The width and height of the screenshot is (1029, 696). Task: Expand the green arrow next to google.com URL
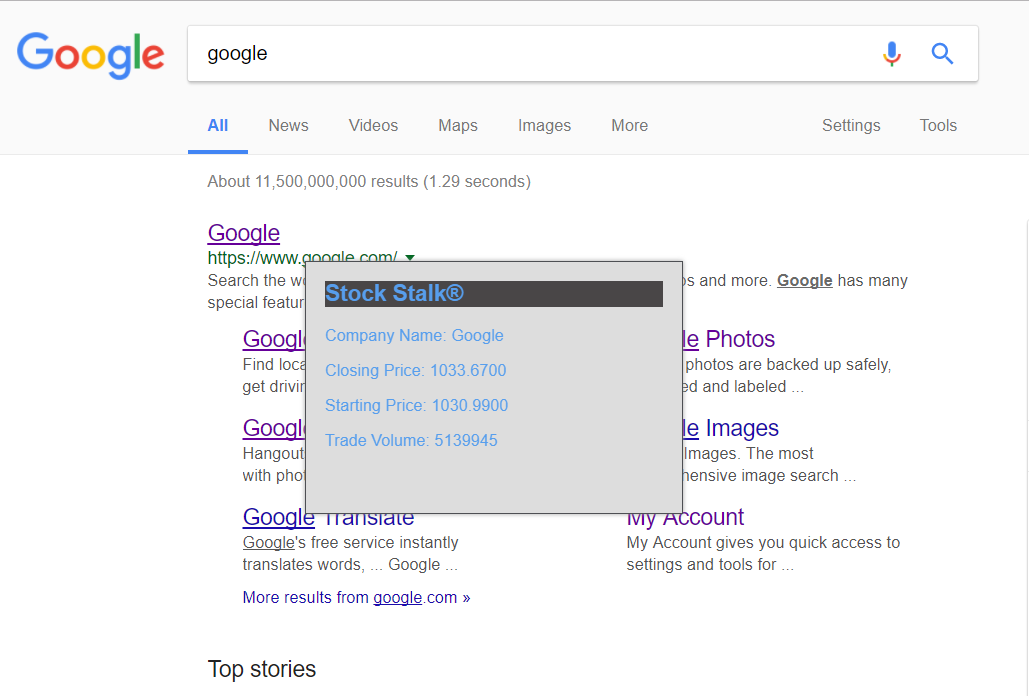tap(410, 258)
